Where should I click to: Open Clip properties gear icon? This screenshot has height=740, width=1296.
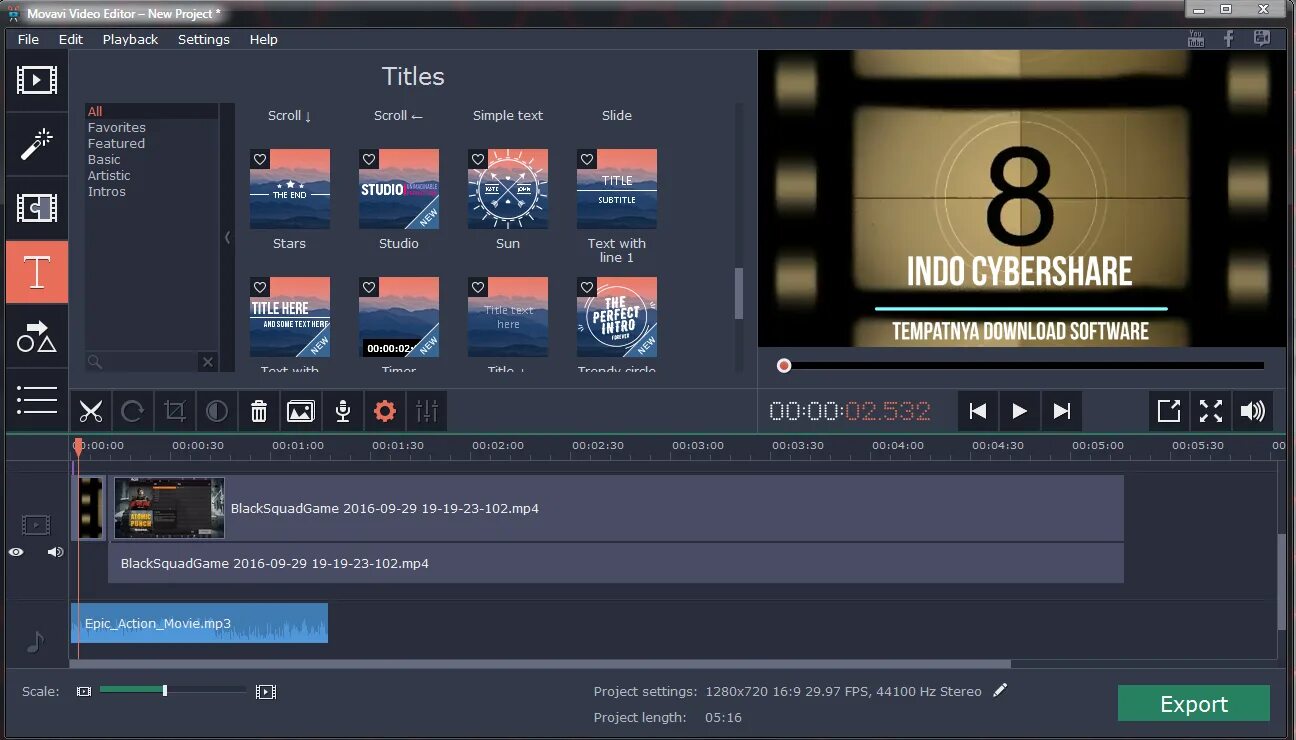click(385, 411)
